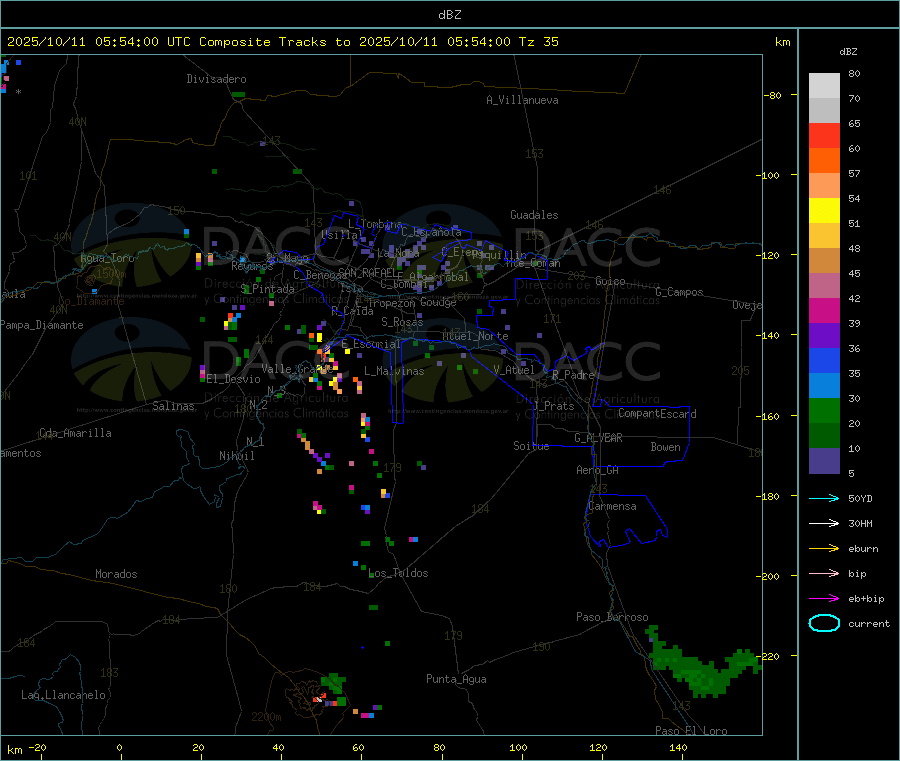900x761 pixels.
Task: Pick the top light grey dBZ swatch
Action: click(x=824, y=86)
